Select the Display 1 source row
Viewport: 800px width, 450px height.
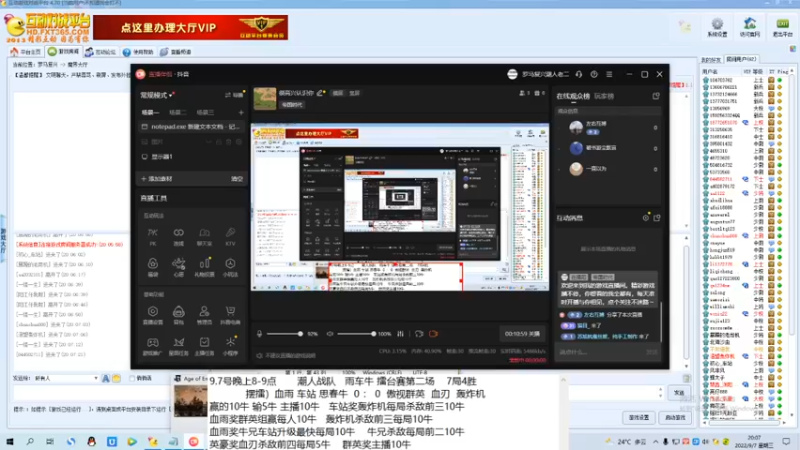(192, 157)
